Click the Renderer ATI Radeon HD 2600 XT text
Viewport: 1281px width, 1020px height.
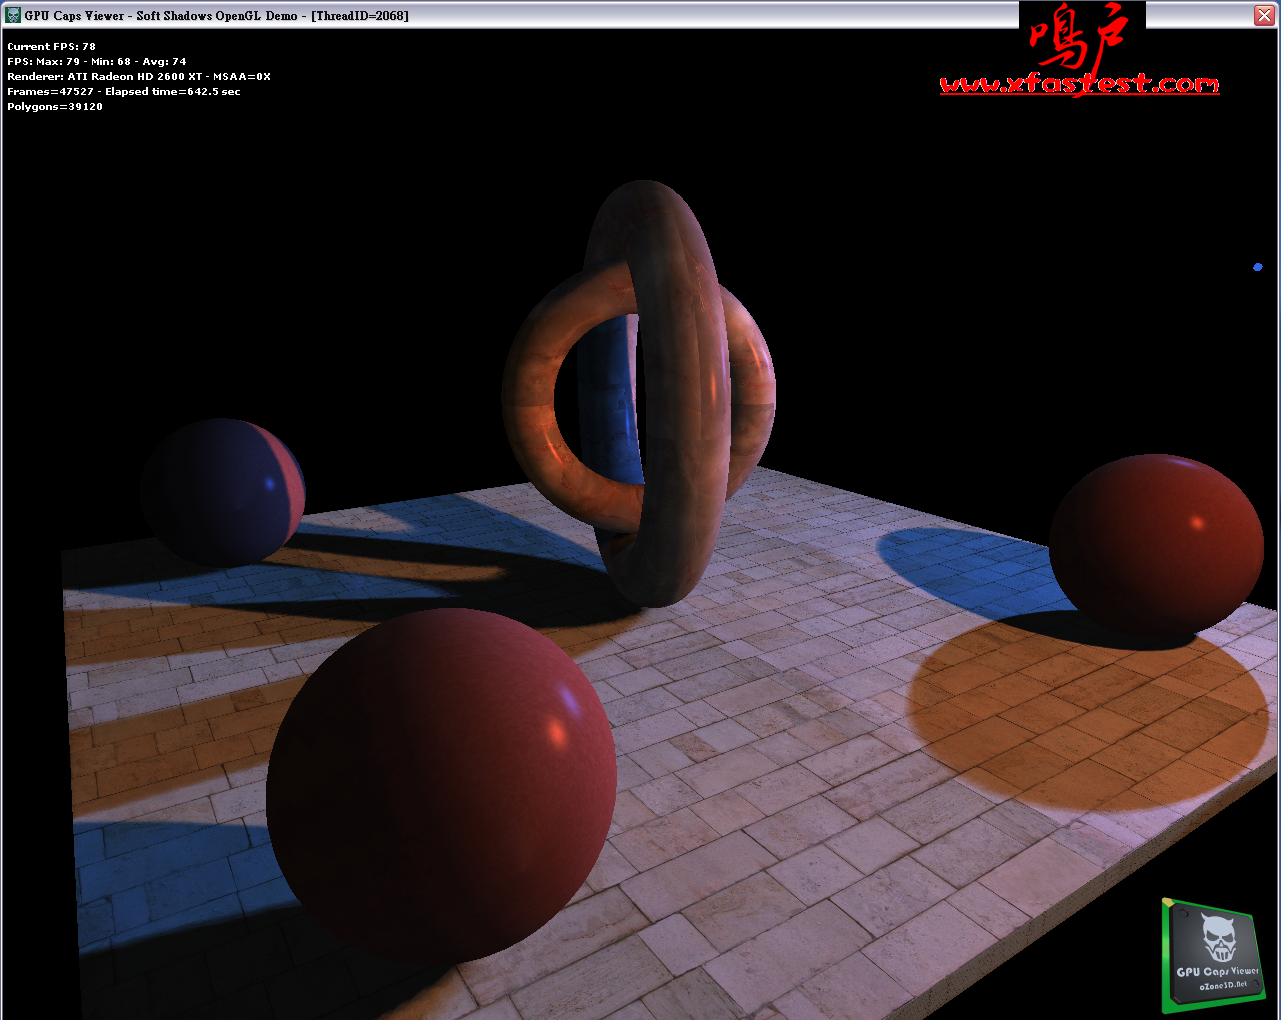tap(139, 77)
